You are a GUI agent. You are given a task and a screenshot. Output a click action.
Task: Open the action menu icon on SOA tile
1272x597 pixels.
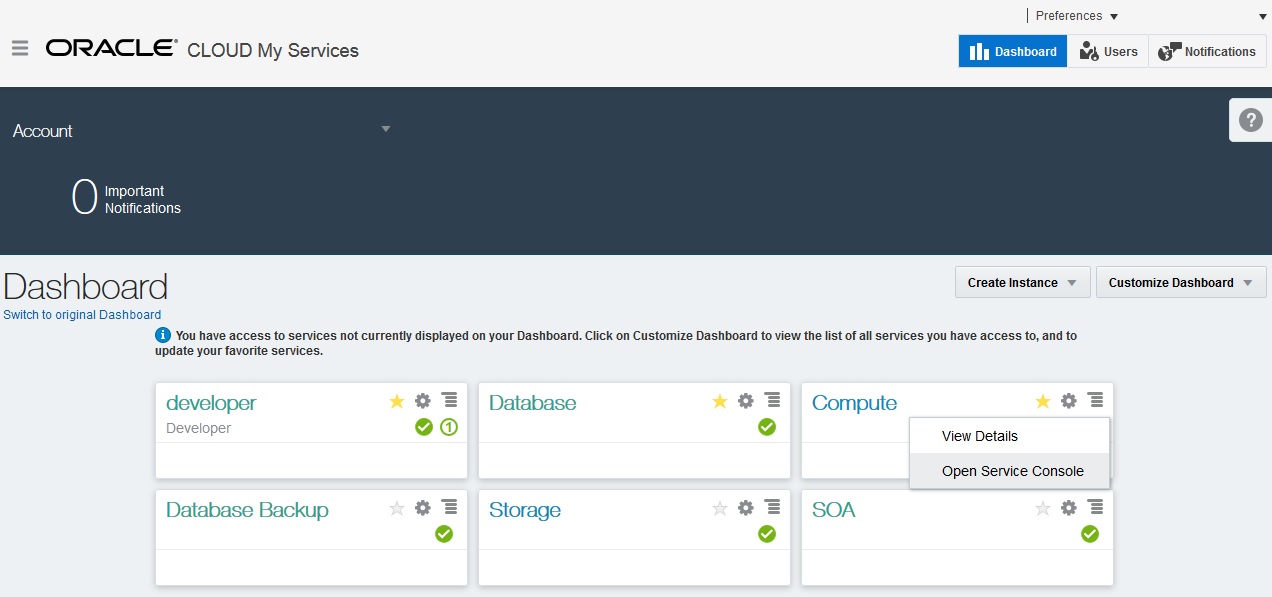pyautogui.click(x=1094, y=508)
